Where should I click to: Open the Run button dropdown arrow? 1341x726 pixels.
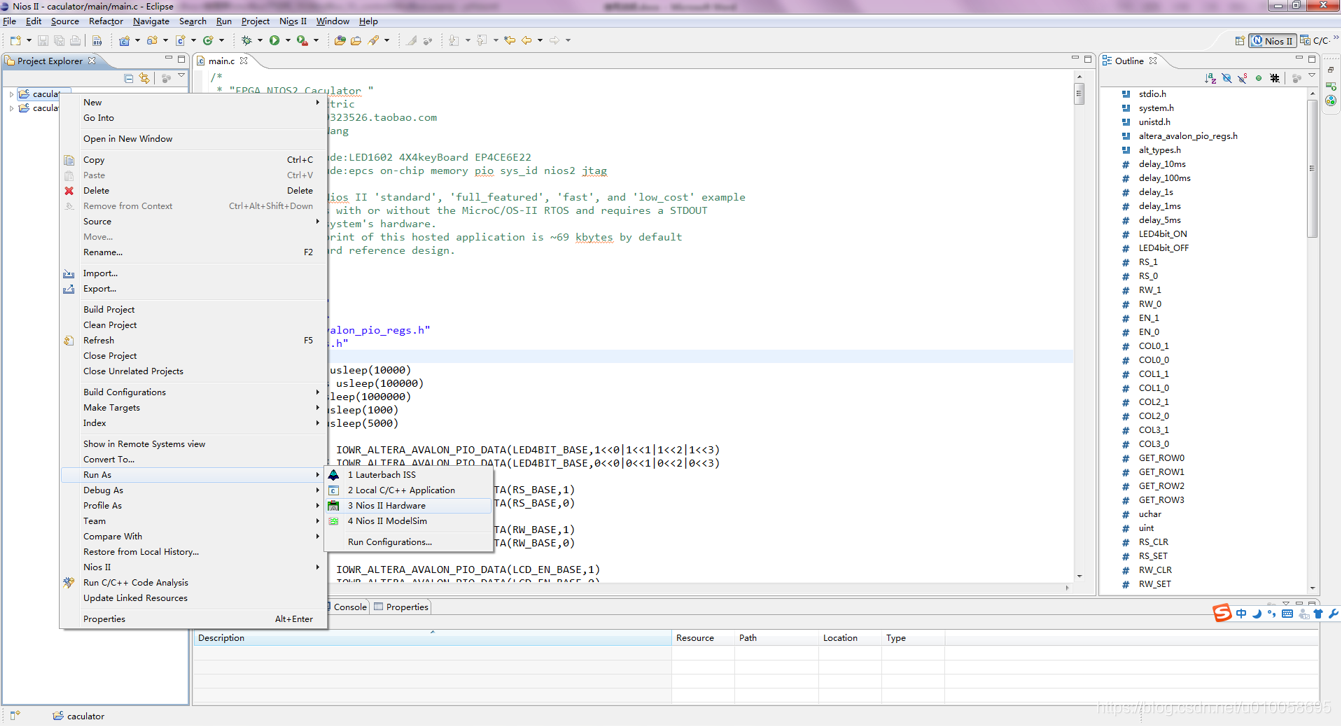(x=288, y=41)
